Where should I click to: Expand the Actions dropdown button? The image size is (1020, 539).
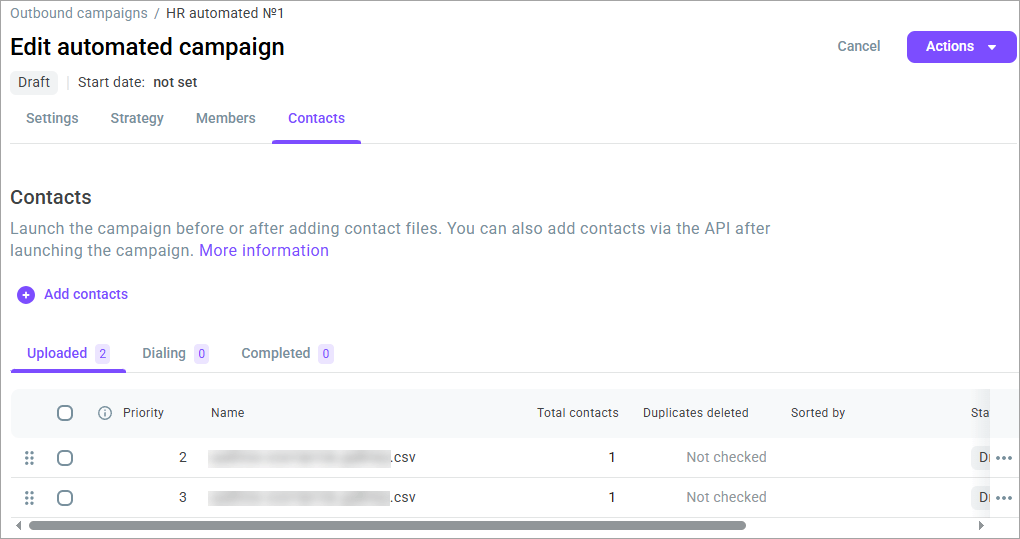[x=961, y=47]
